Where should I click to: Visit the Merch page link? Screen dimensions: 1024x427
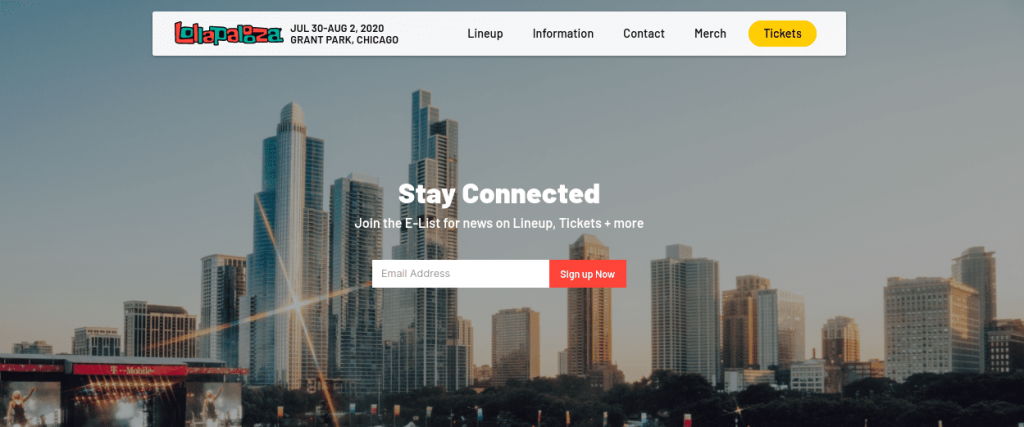(710, 33)
